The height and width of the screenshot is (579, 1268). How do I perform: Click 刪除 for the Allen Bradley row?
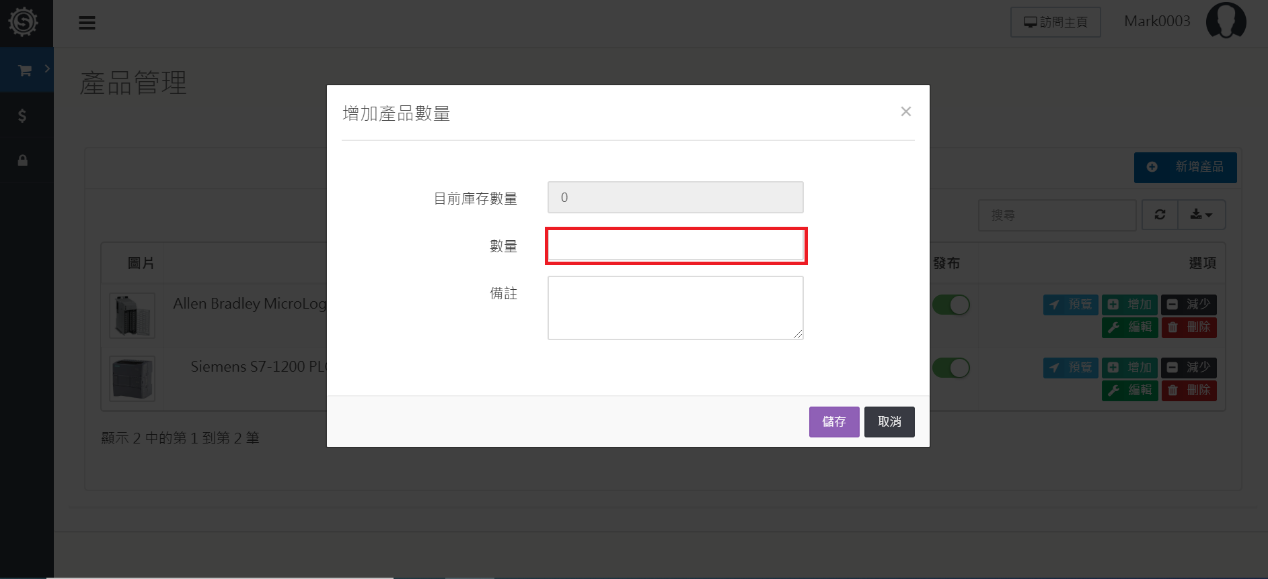[1189, 327]
